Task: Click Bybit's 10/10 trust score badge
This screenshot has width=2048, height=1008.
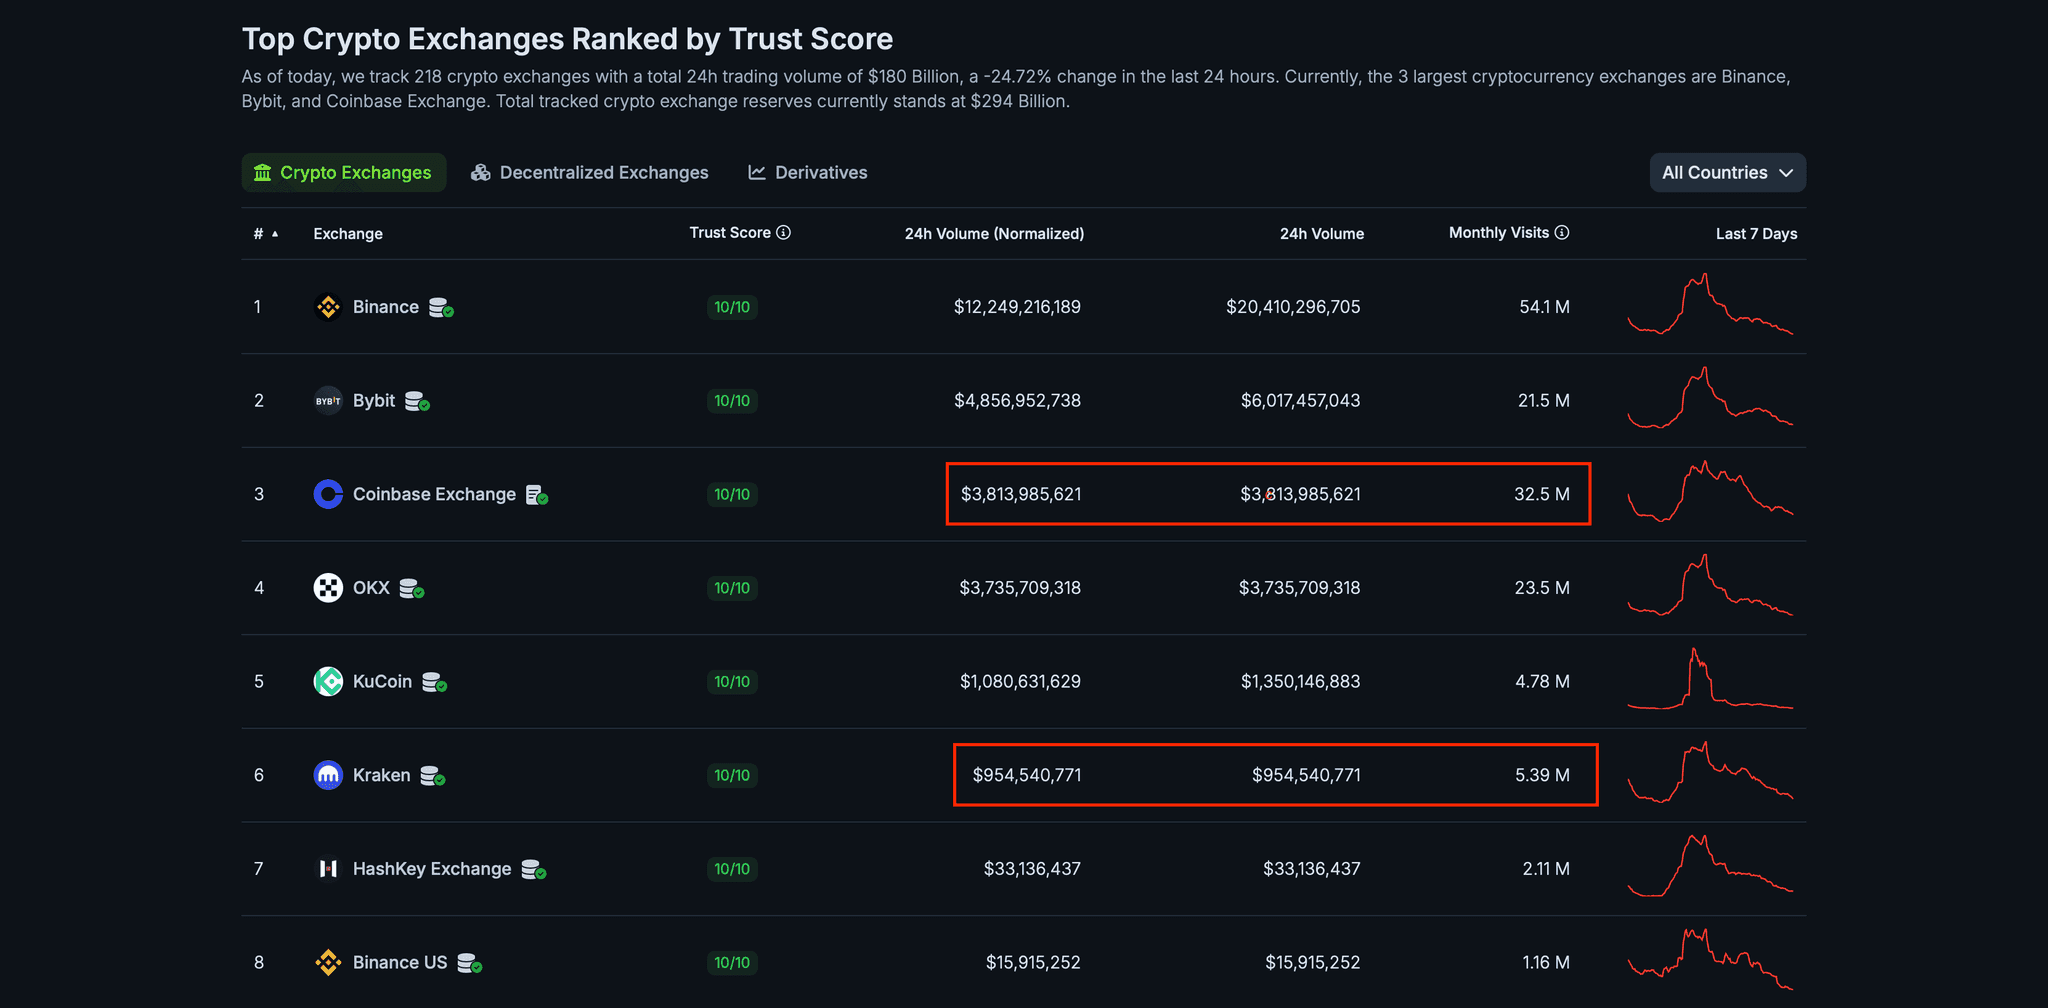Action: pyautogui.click(x=732, y=401)
